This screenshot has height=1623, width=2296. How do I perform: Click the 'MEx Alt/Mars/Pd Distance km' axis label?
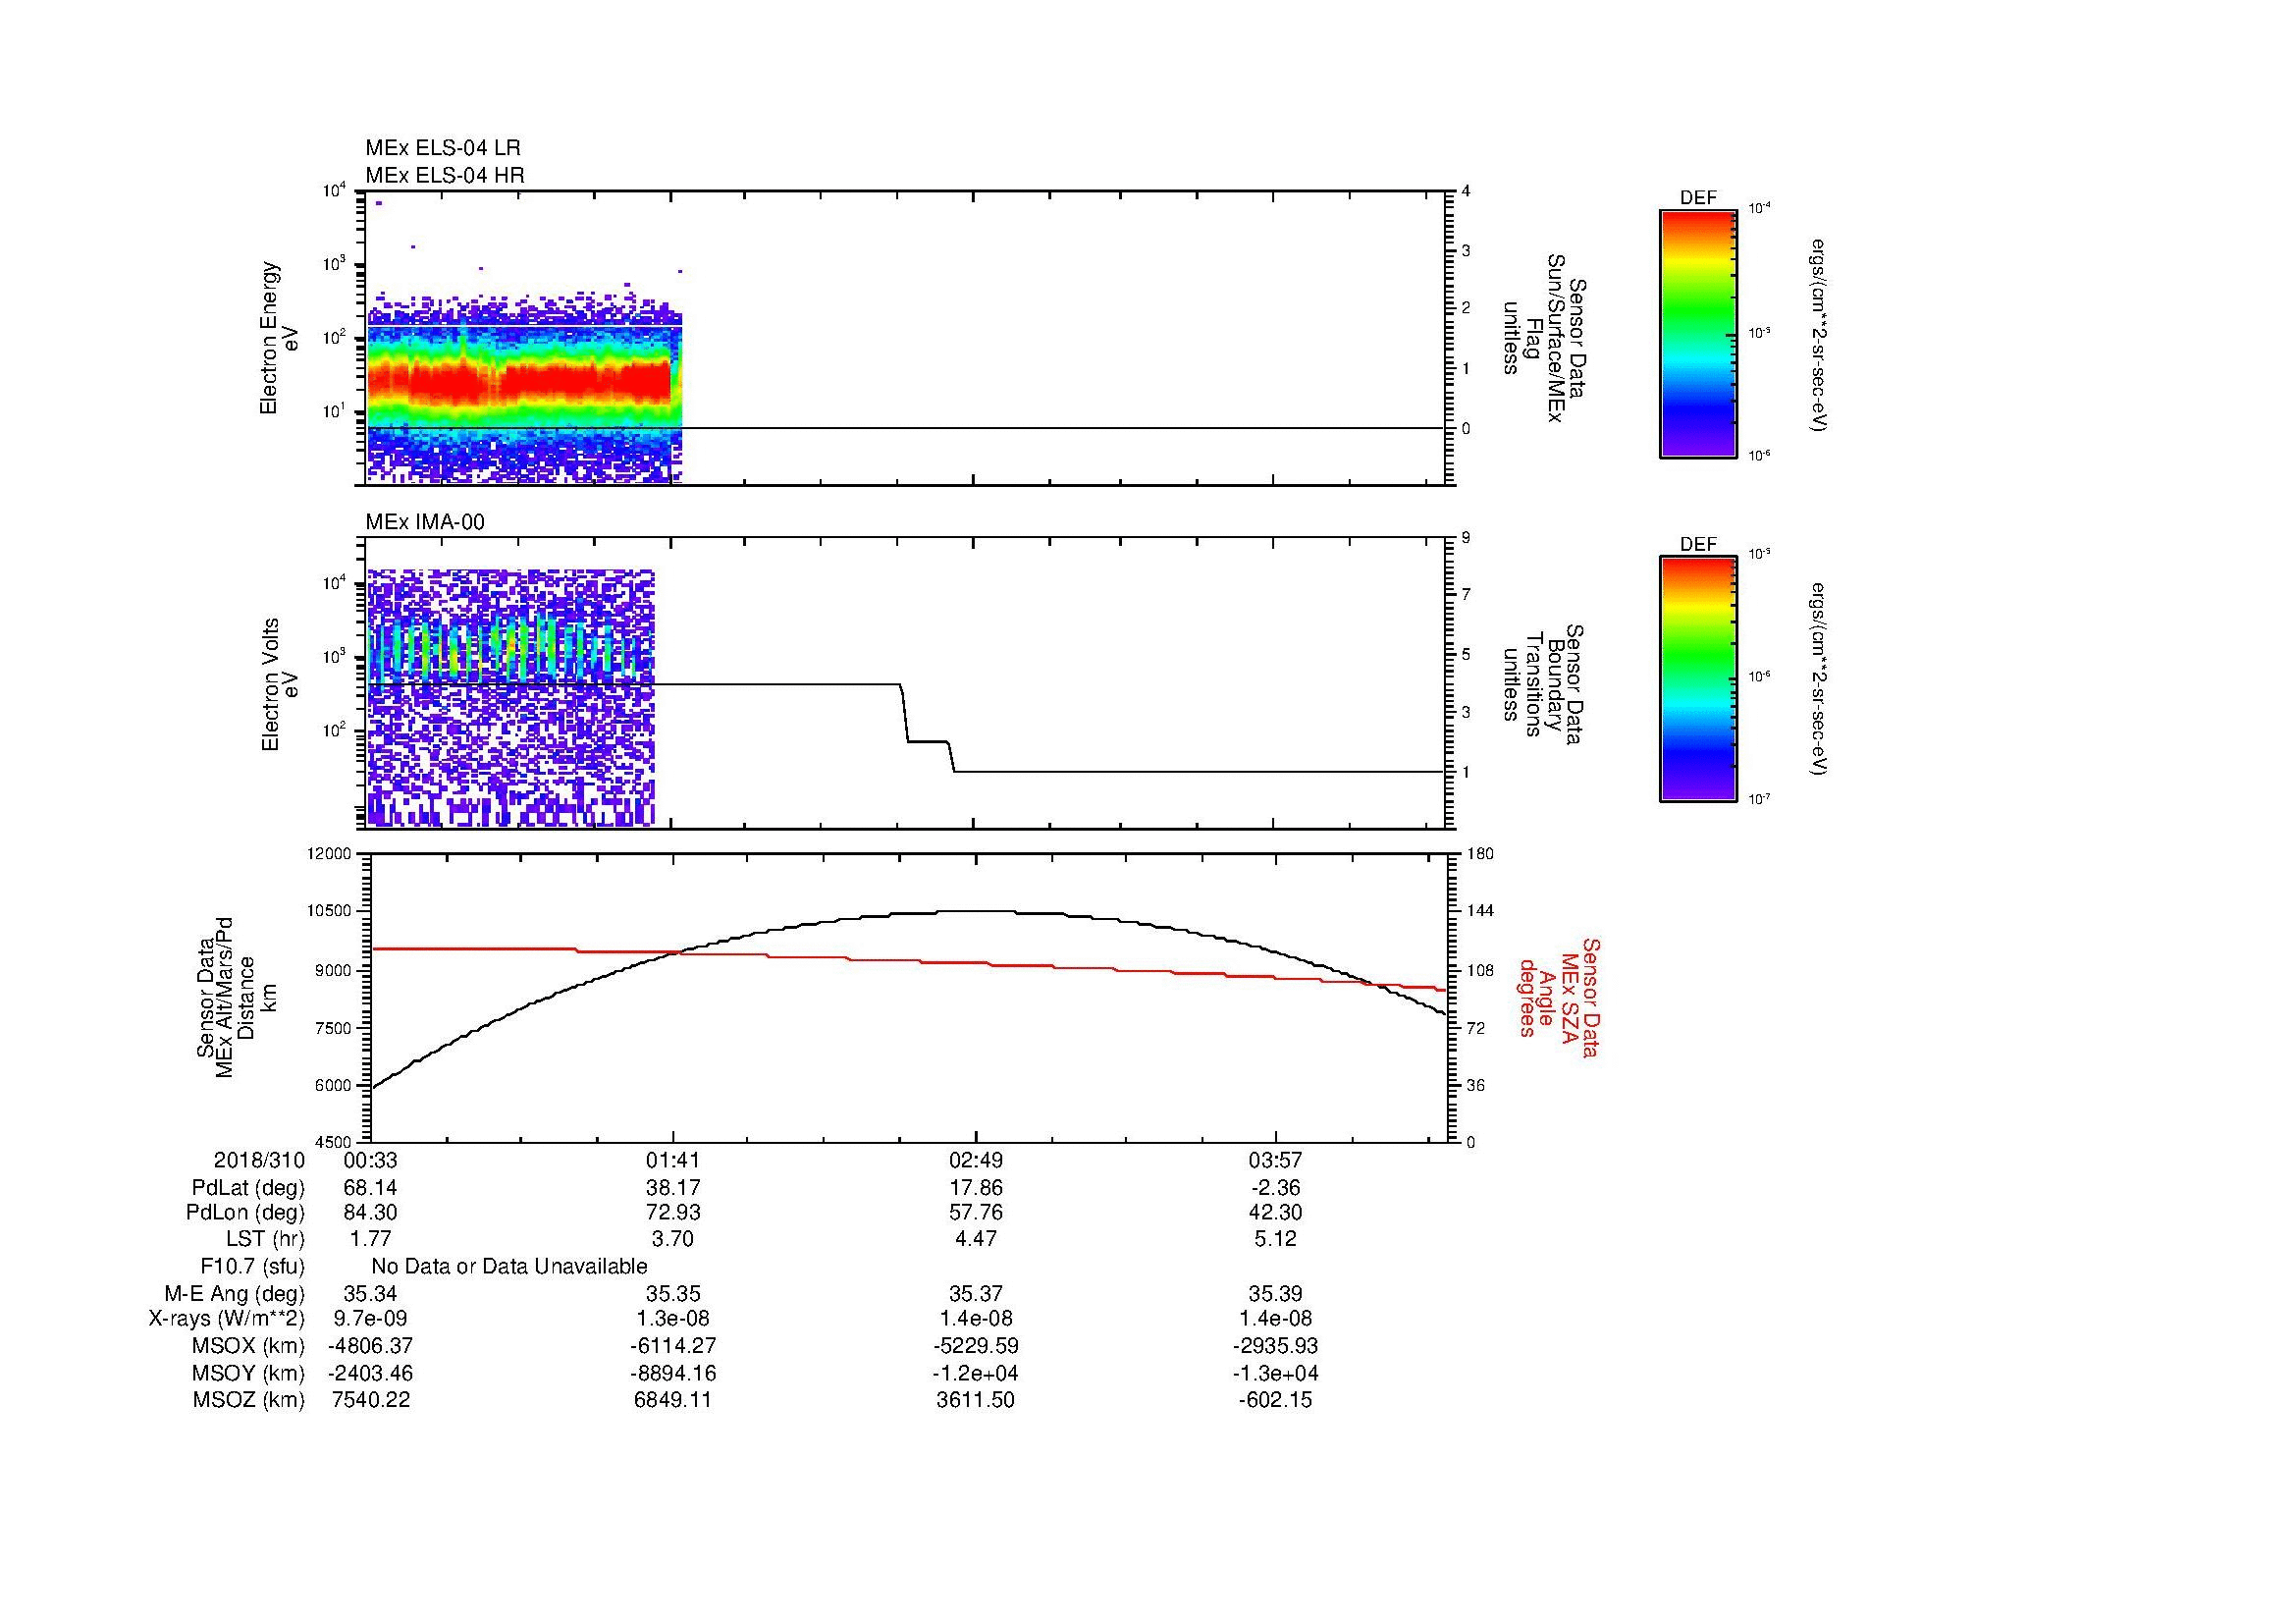pyautogui.click(x=237, y=997)
